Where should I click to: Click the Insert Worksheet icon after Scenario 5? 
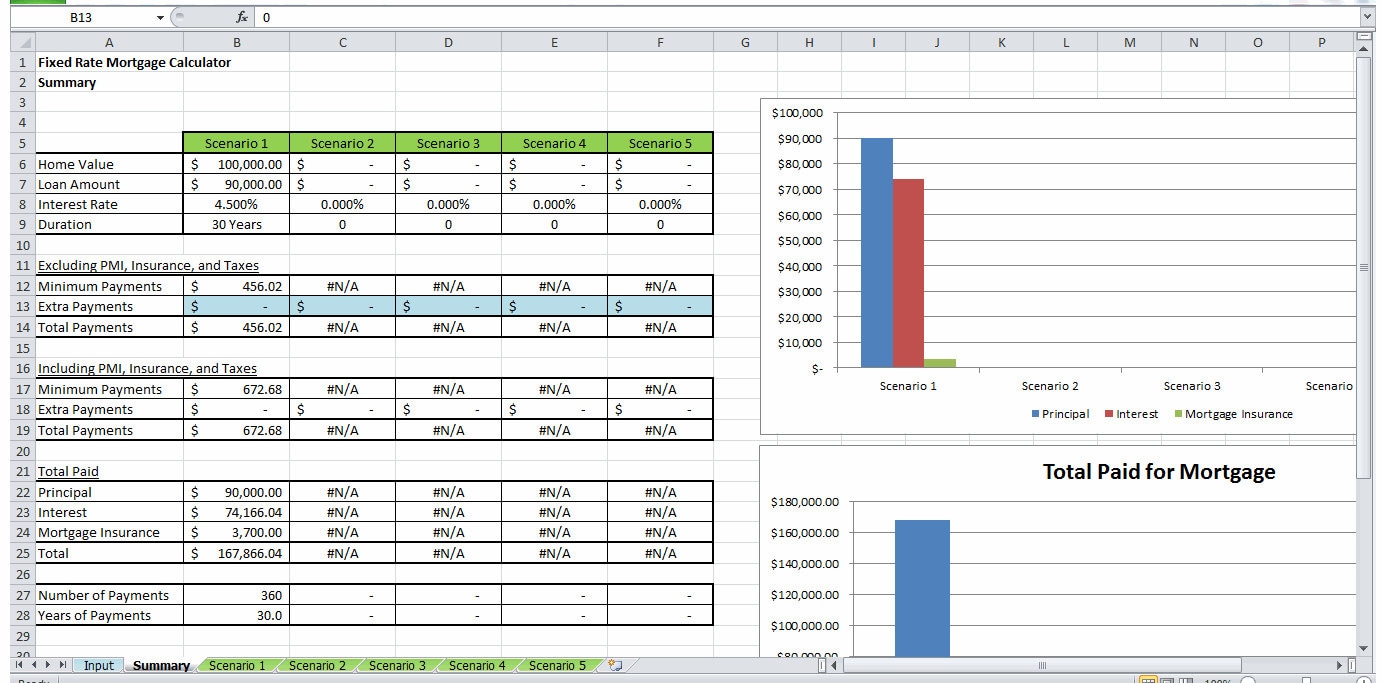[x=613, y=665]
